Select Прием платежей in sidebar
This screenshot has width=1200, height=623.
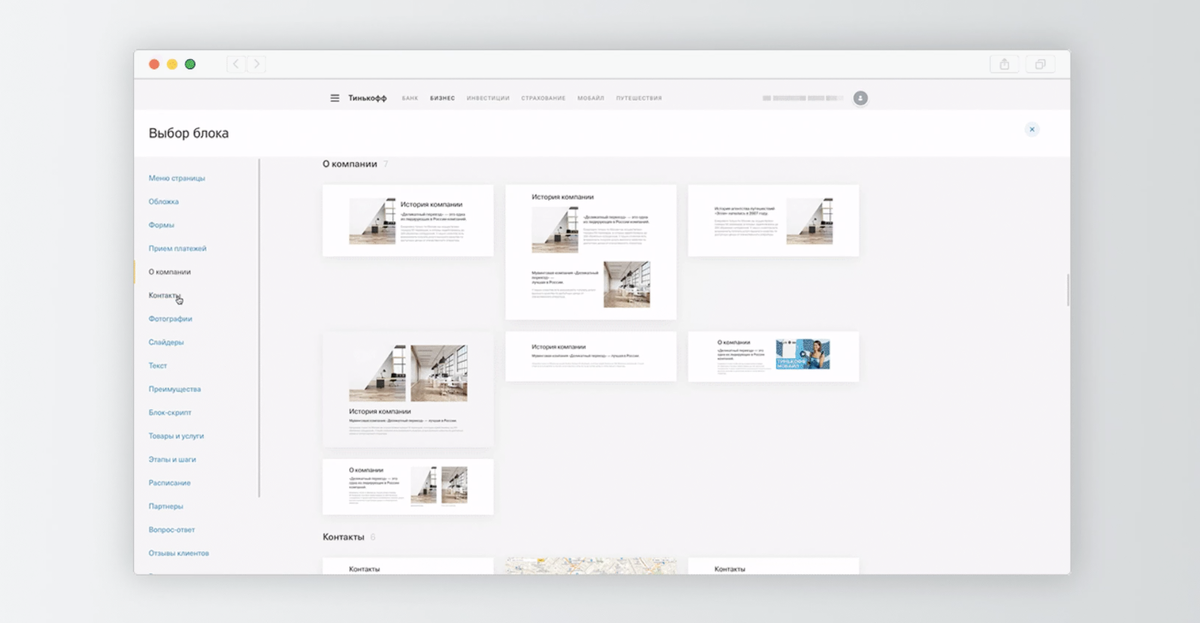(178, 248)
